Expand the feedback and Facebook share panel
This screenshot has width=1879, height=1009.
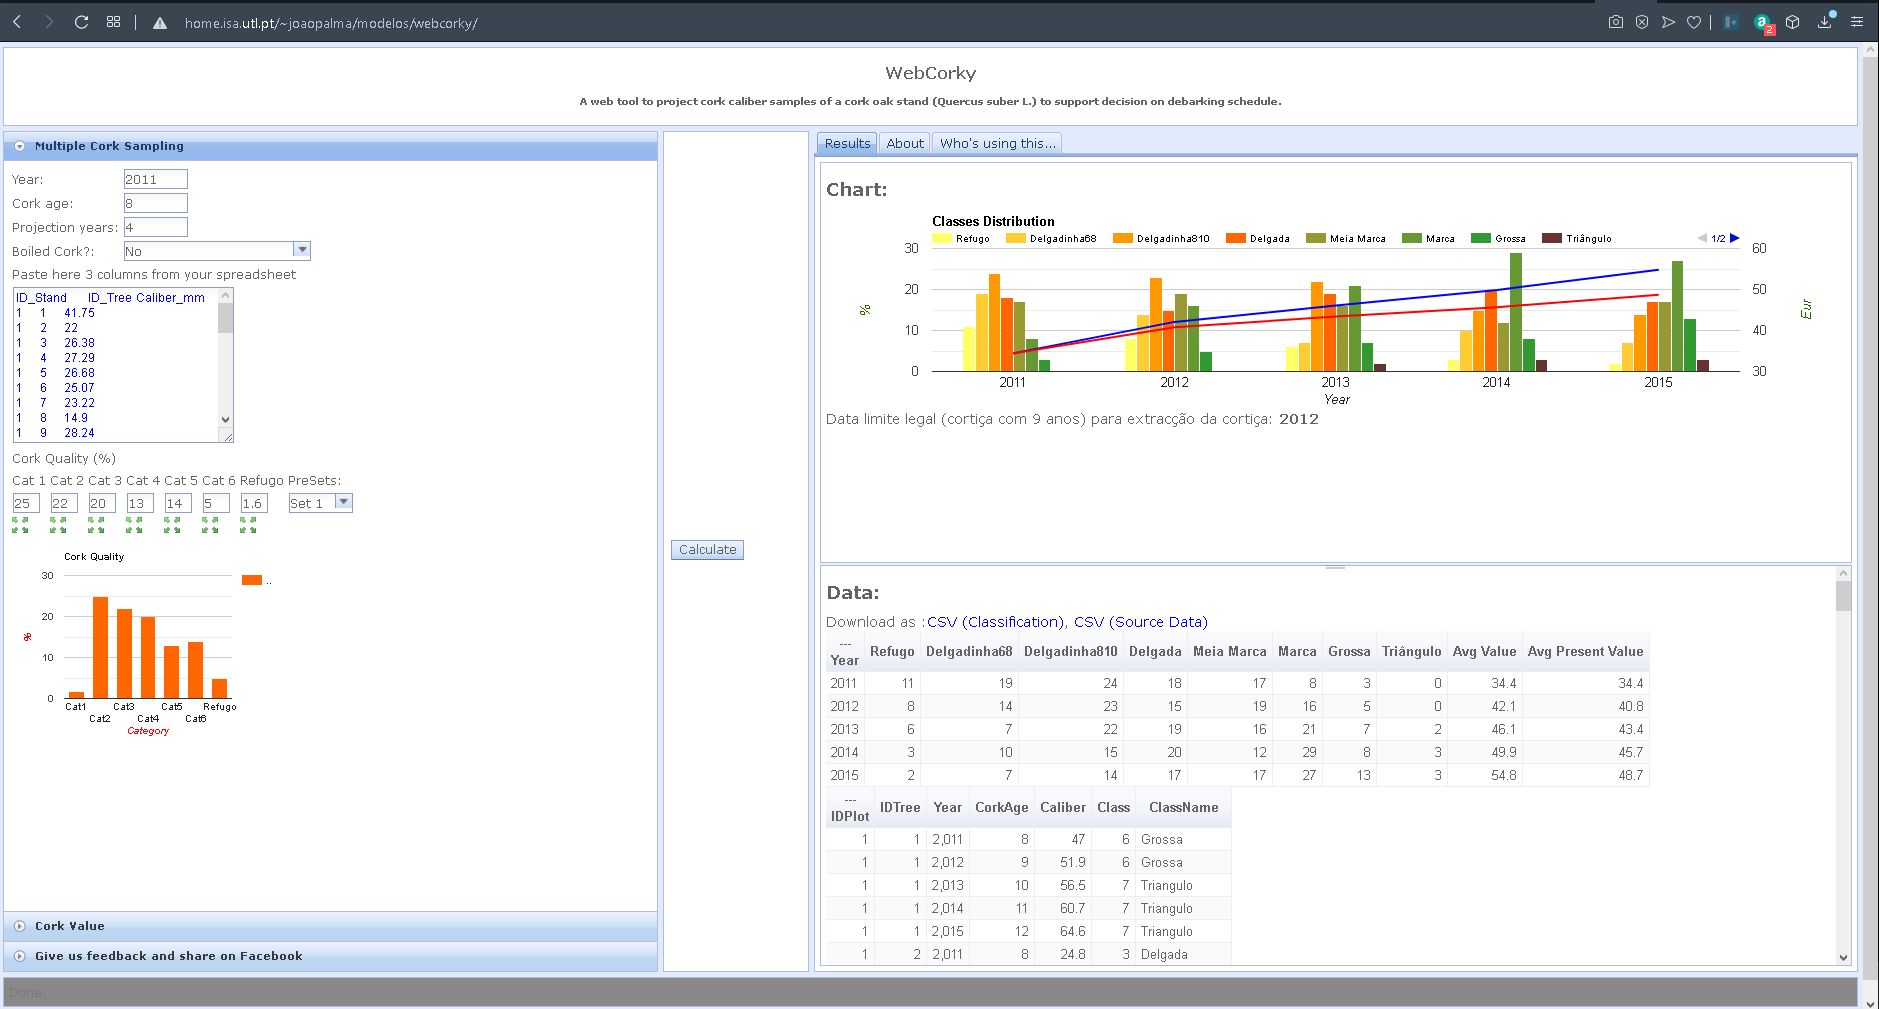pos(19,956)
